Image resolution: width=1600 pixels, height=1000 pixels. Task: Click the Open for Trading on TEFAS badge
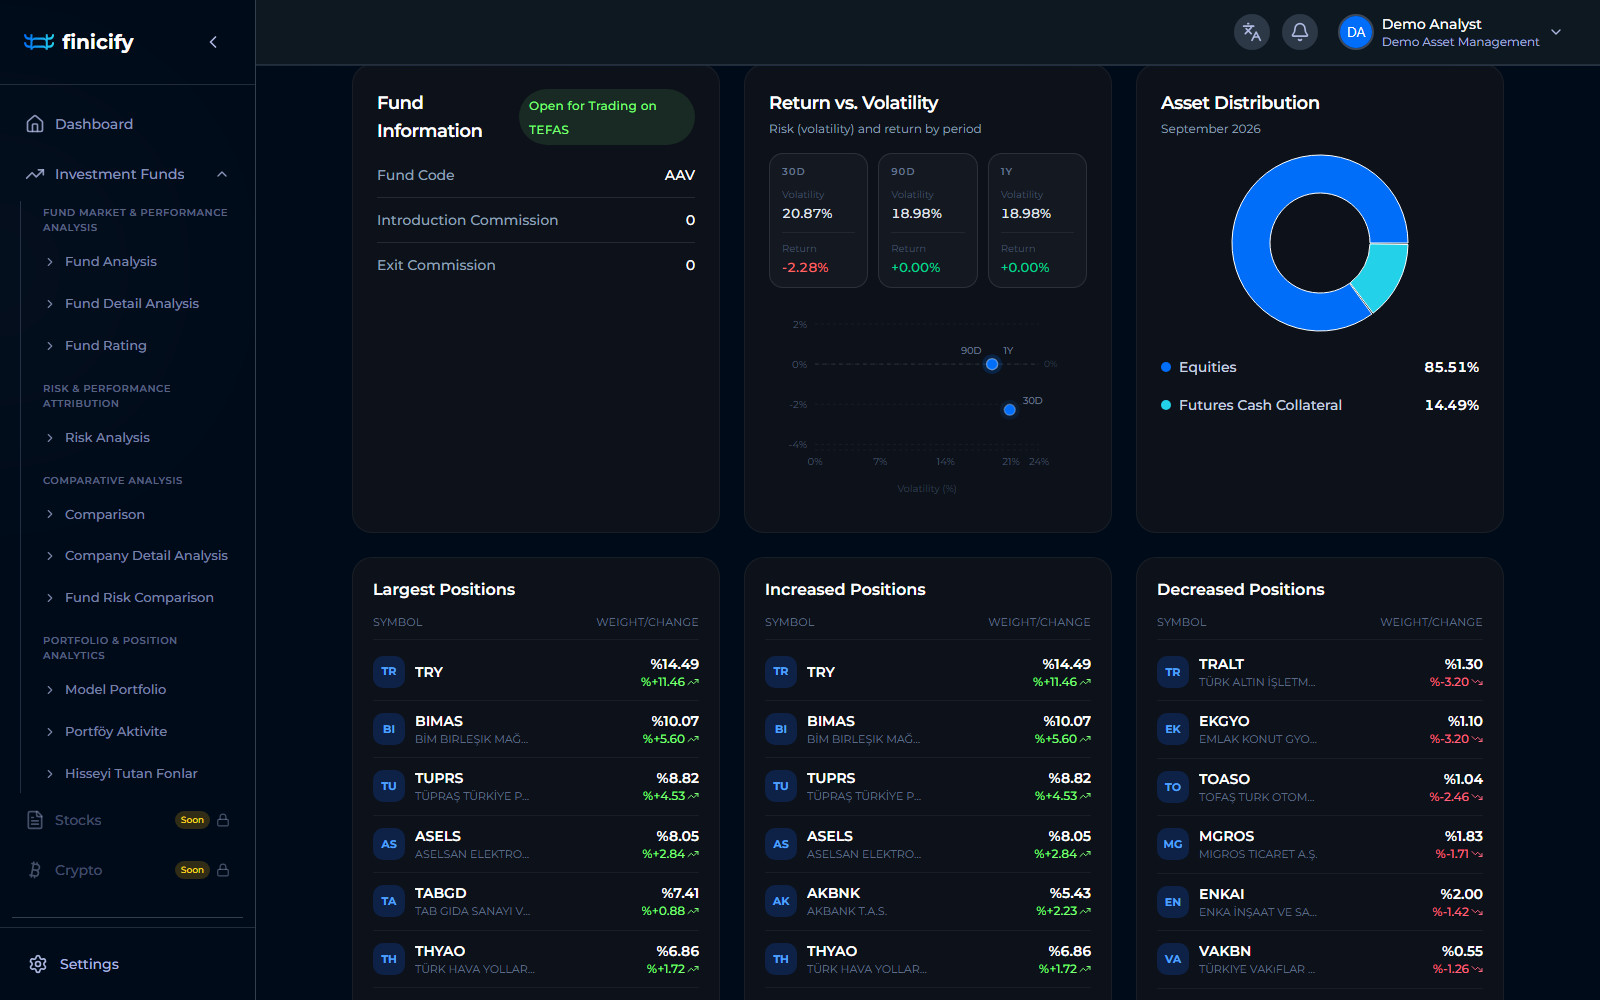(606, 117)
